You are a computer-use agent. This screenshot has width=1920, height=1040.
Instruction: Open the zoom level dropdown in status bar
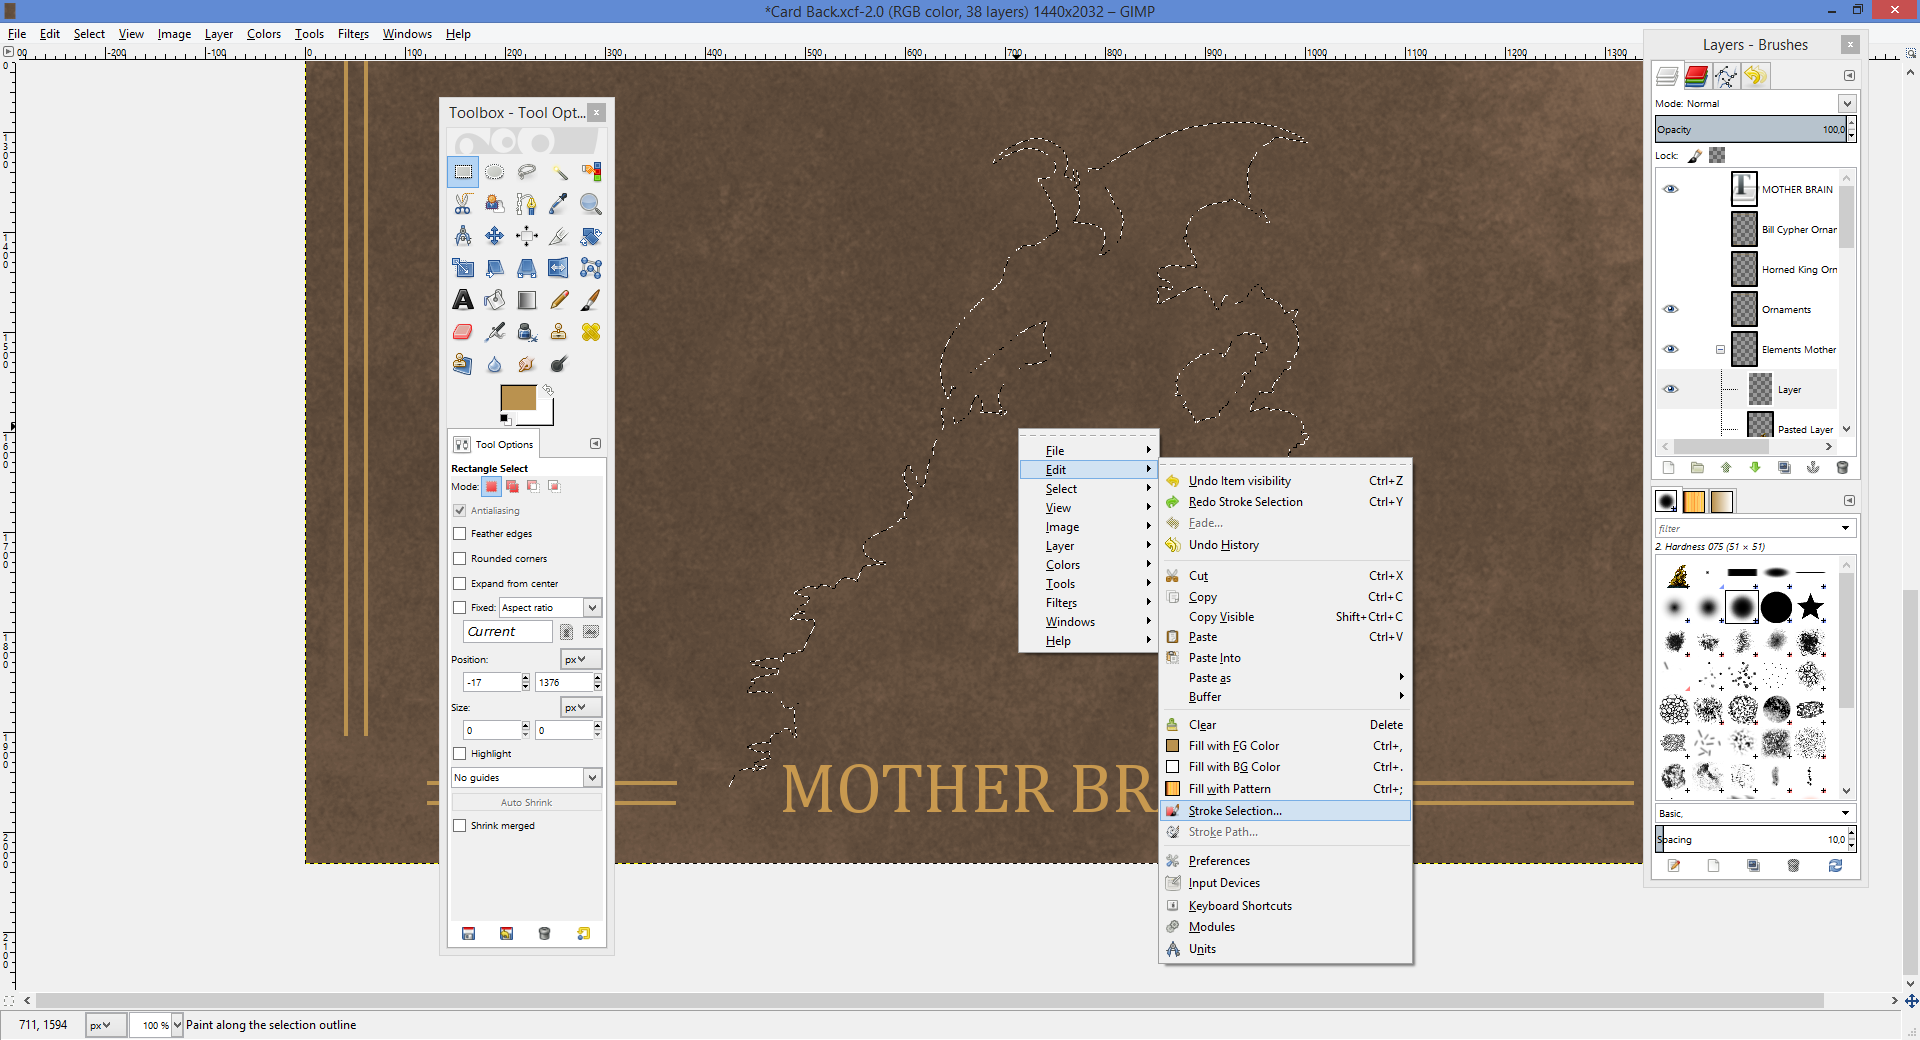tap(178, 1025)
